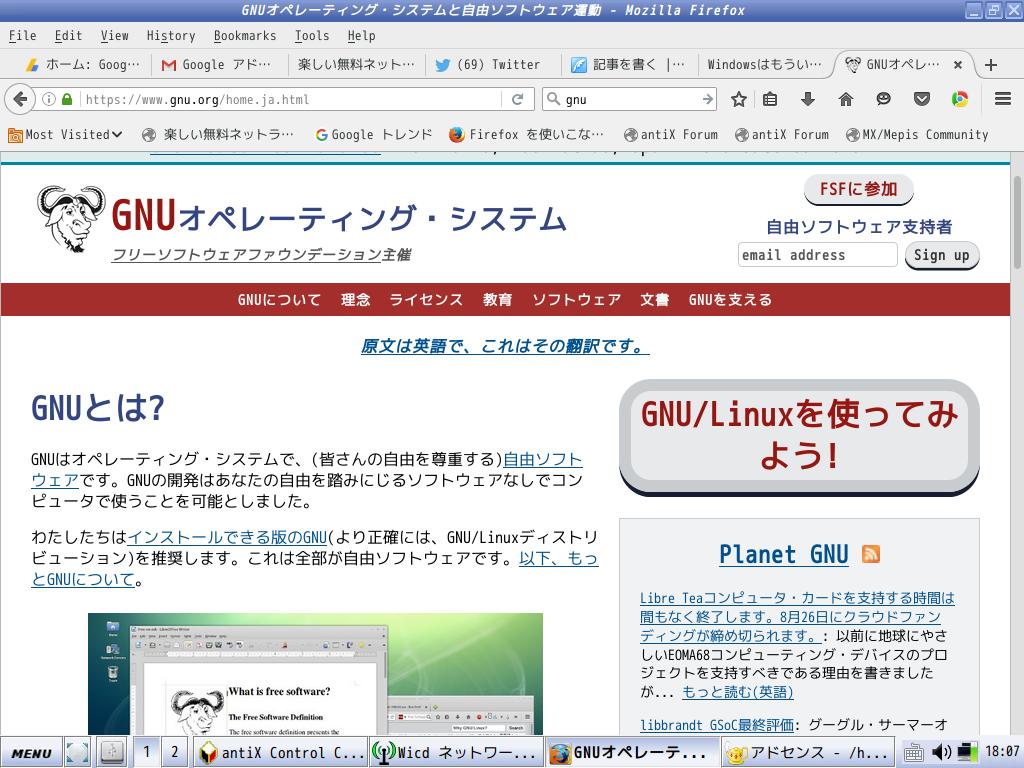
Task: Save page to Pocket icon
Action: 921,99
